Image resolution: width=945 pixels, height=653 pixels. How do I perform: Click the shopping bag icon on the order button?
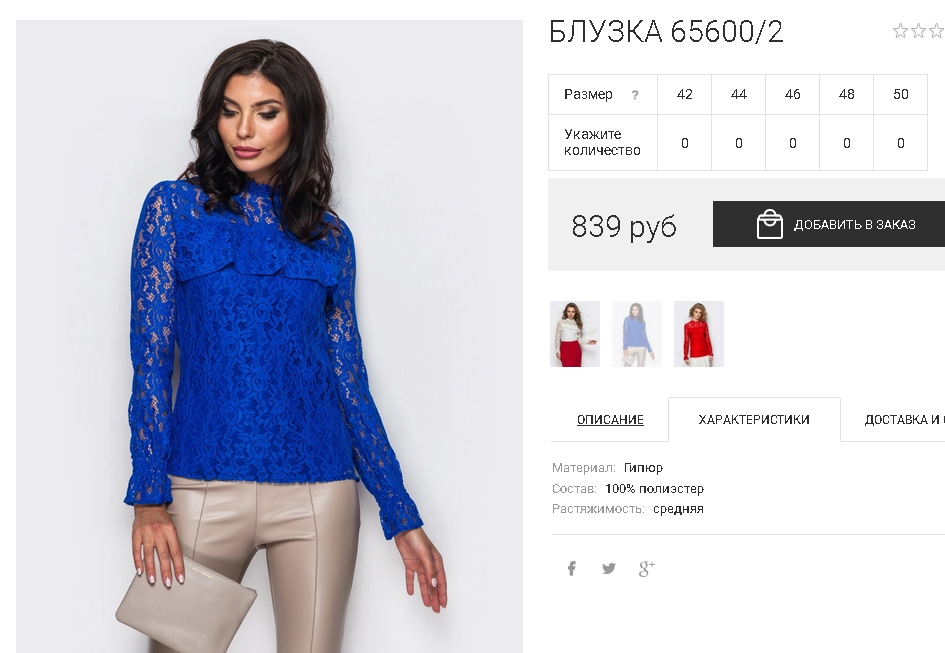click(770, 224)
